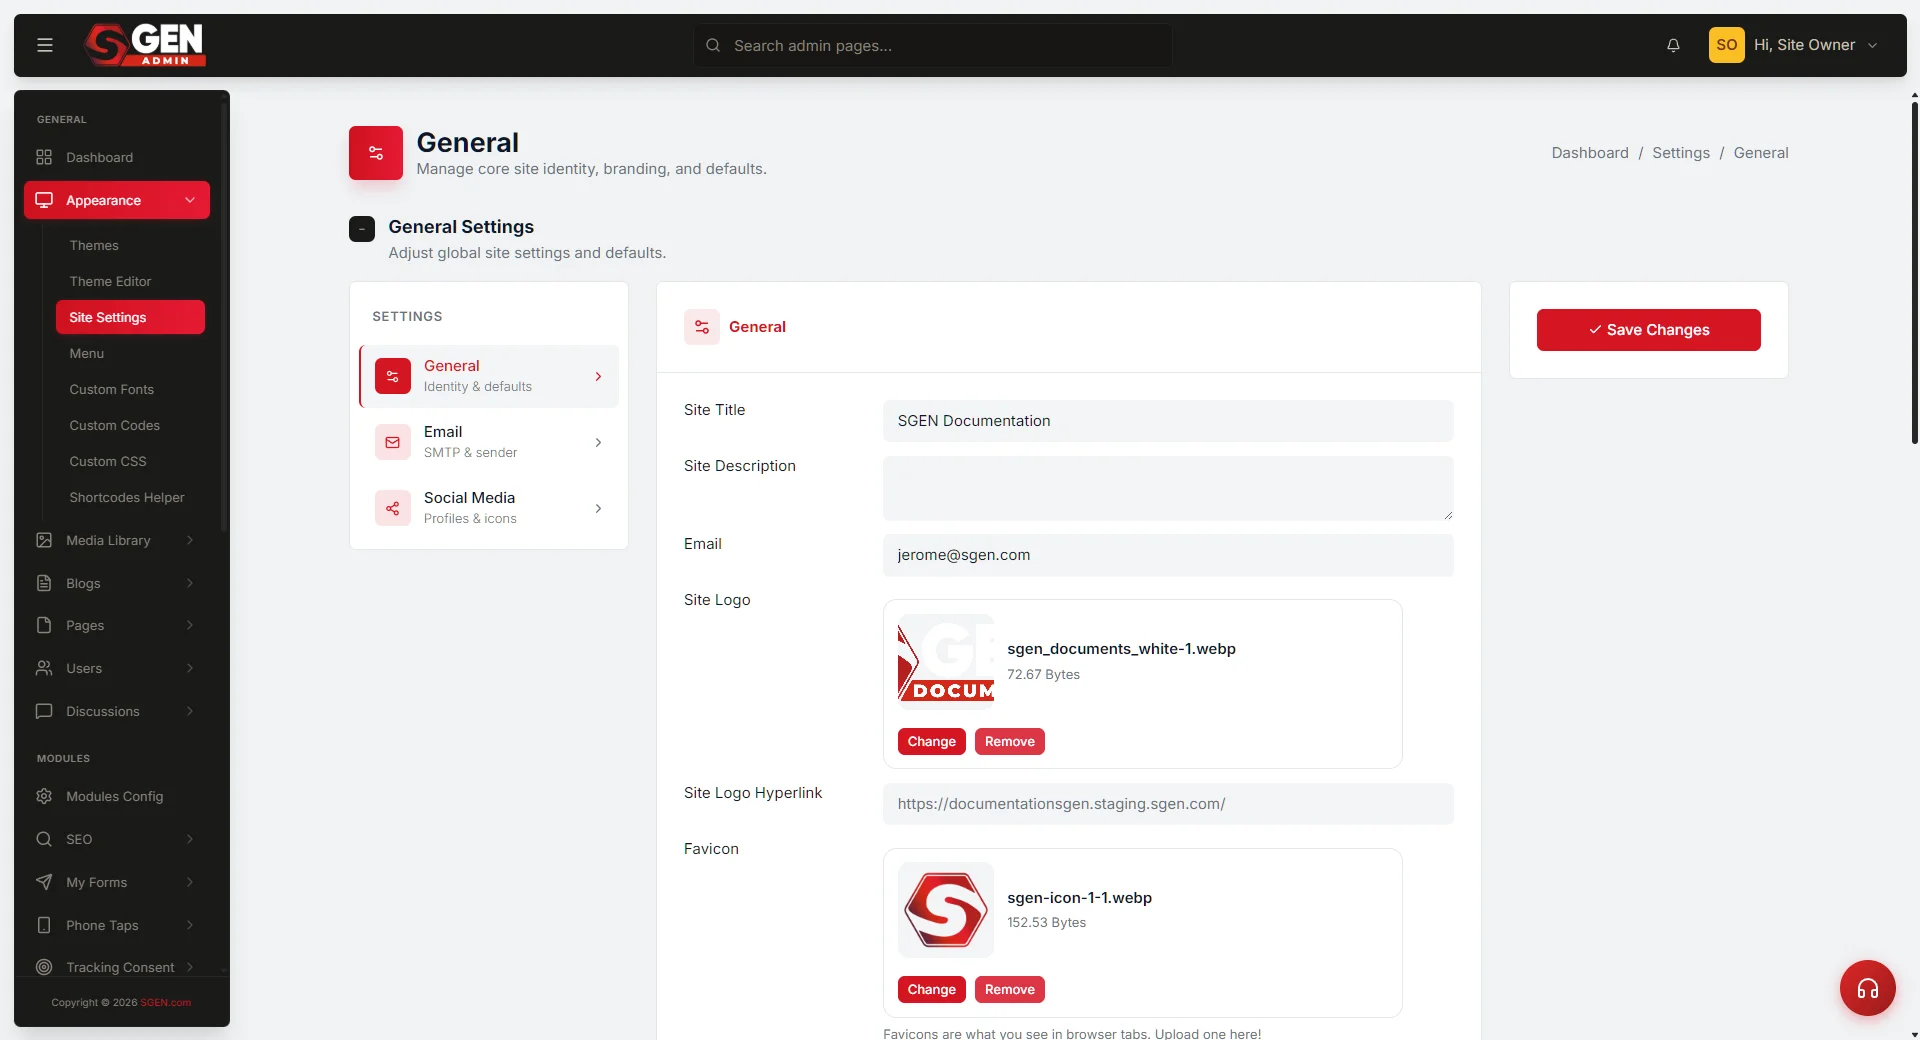Toggle the hamburger sidebar menu icon
The height and width of the screenshot is (1040, 1920).
point(45,45)
